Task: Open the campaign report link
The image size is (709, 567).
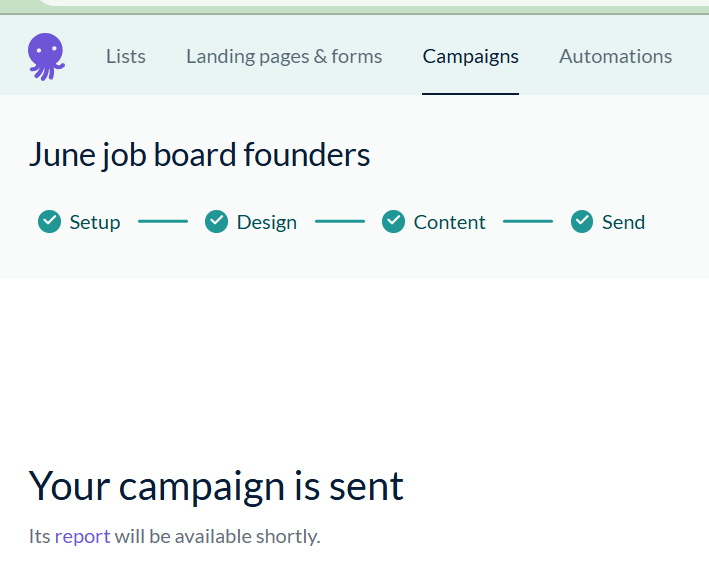Action: (82, 536)
